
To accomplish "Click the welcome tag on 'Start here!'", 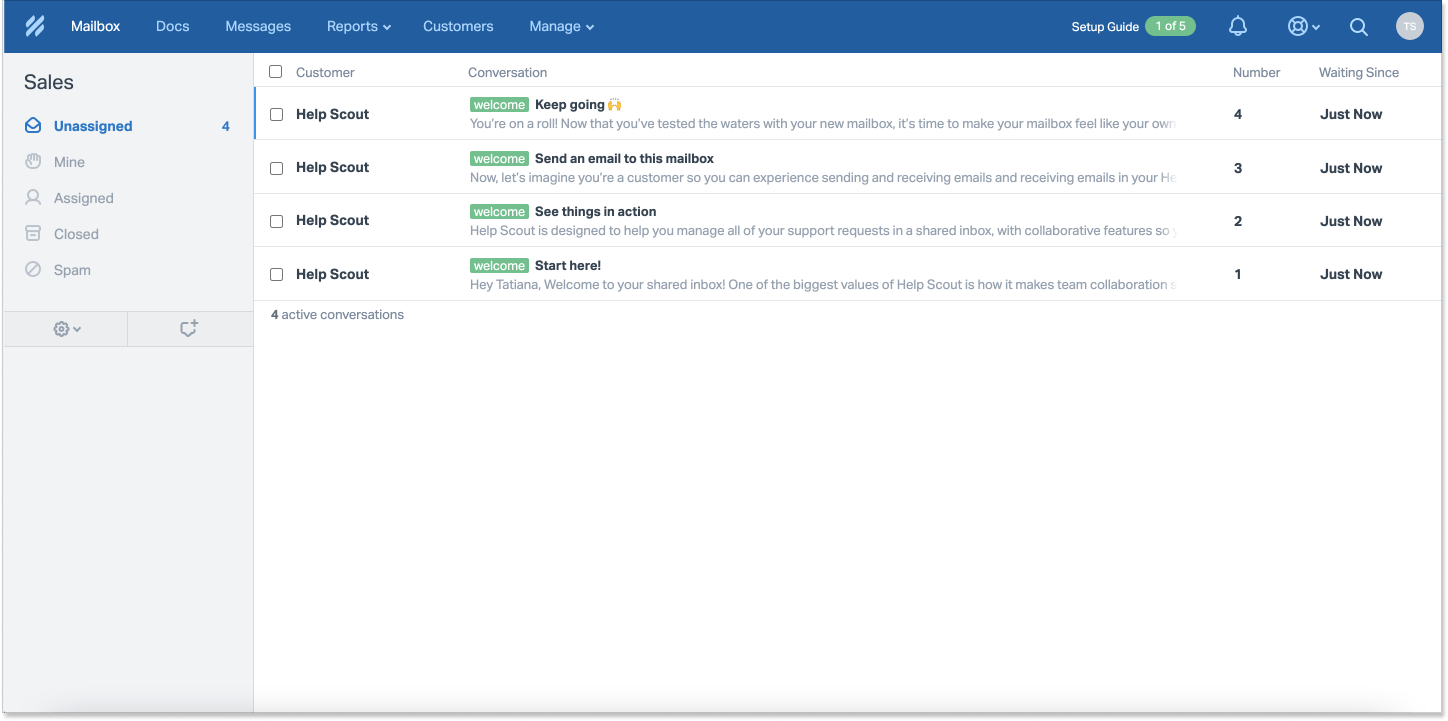I will [499, 266].
